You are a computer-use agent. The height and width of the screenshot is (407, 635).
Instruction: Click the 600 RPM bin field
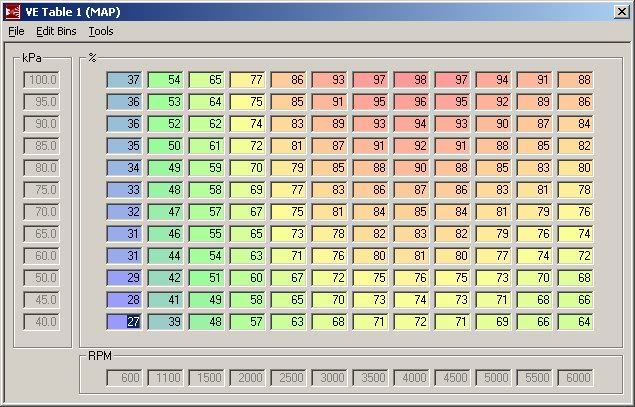pyautogui.click(x=127, y=377)
